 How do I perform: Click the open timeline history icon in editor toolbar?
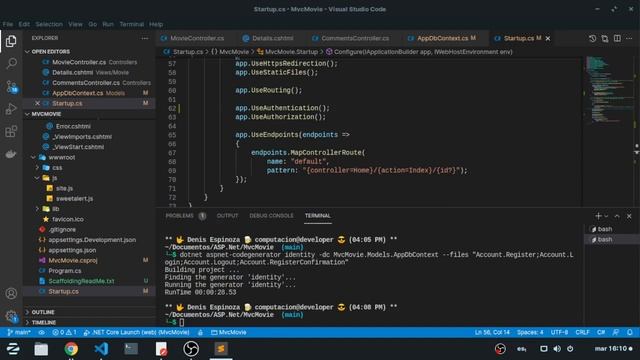click(x=592, y=38)
